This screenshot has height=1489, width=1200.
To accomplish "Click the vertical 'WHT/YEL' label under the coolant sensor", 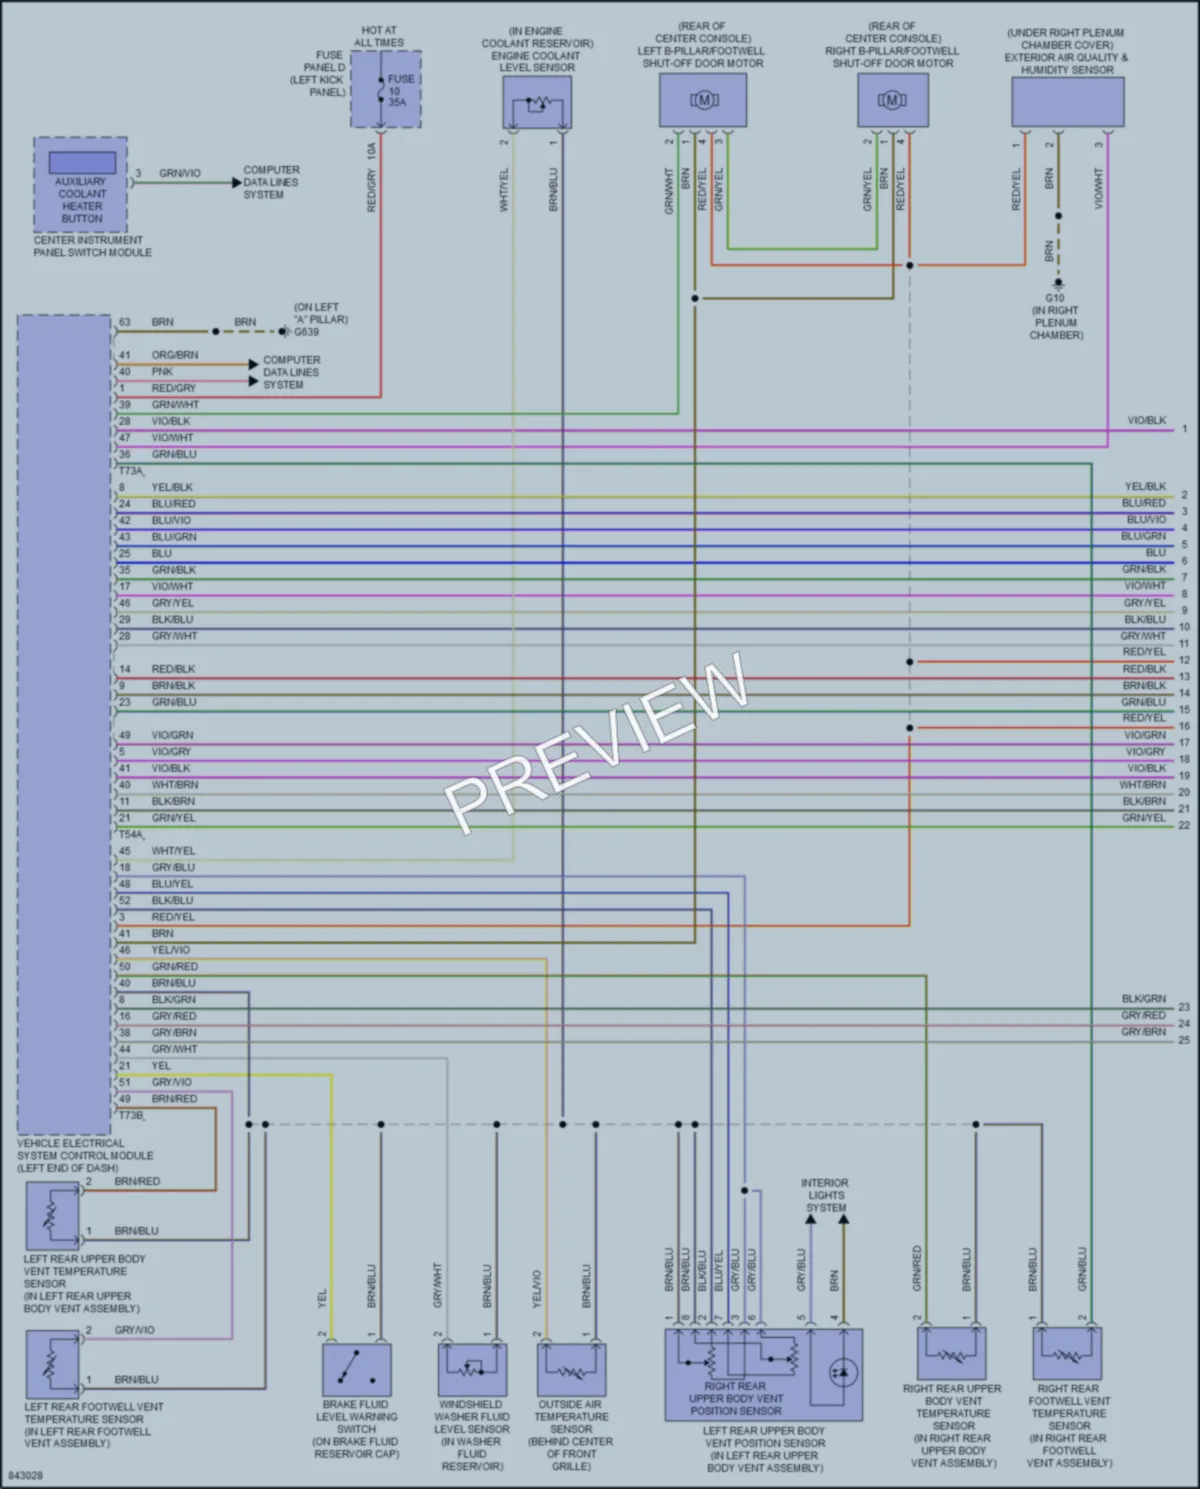I will [505, 189].
